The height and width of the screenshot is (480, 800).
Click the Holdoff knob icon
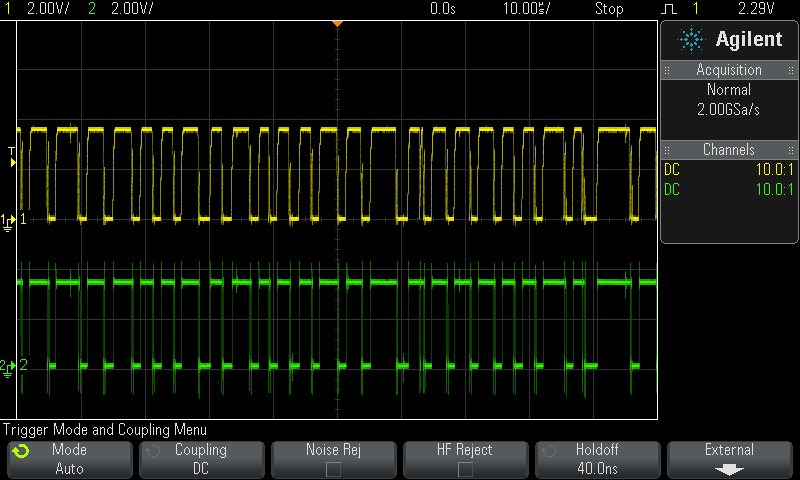coord(549,451)
